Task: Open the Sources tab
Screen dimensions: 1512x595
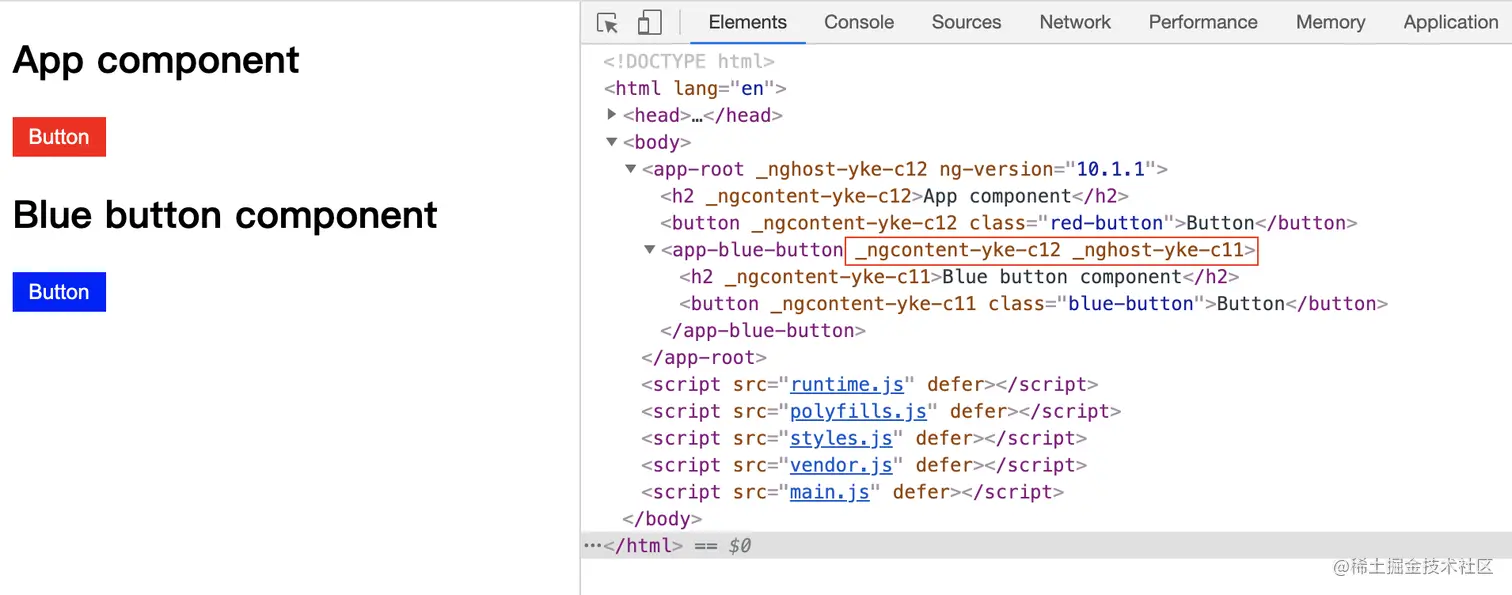Action: click(966, 22)
